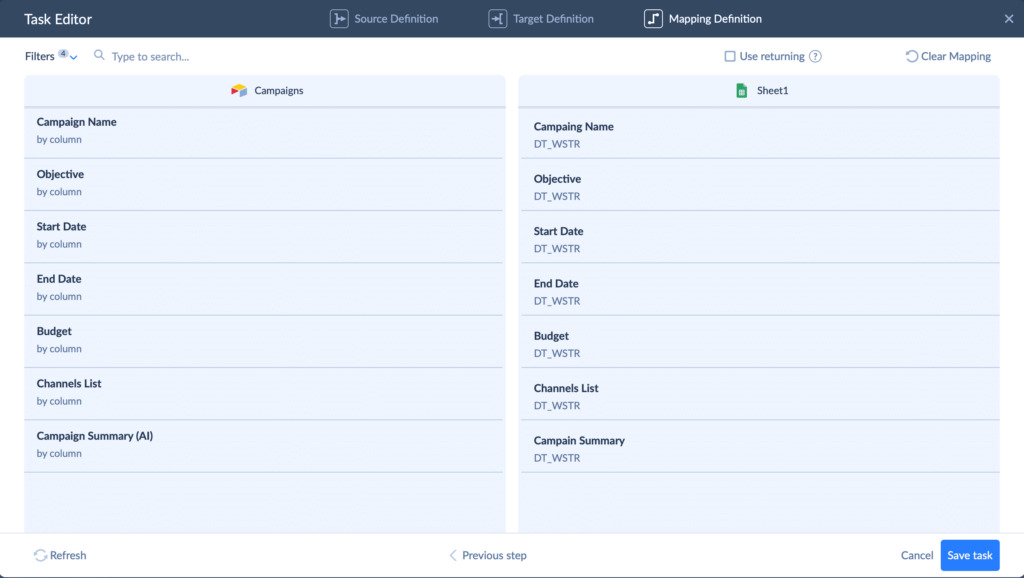Open the Target Definition tab
The width and height of the screenshot is (1024, 578).
pos(552,19)
